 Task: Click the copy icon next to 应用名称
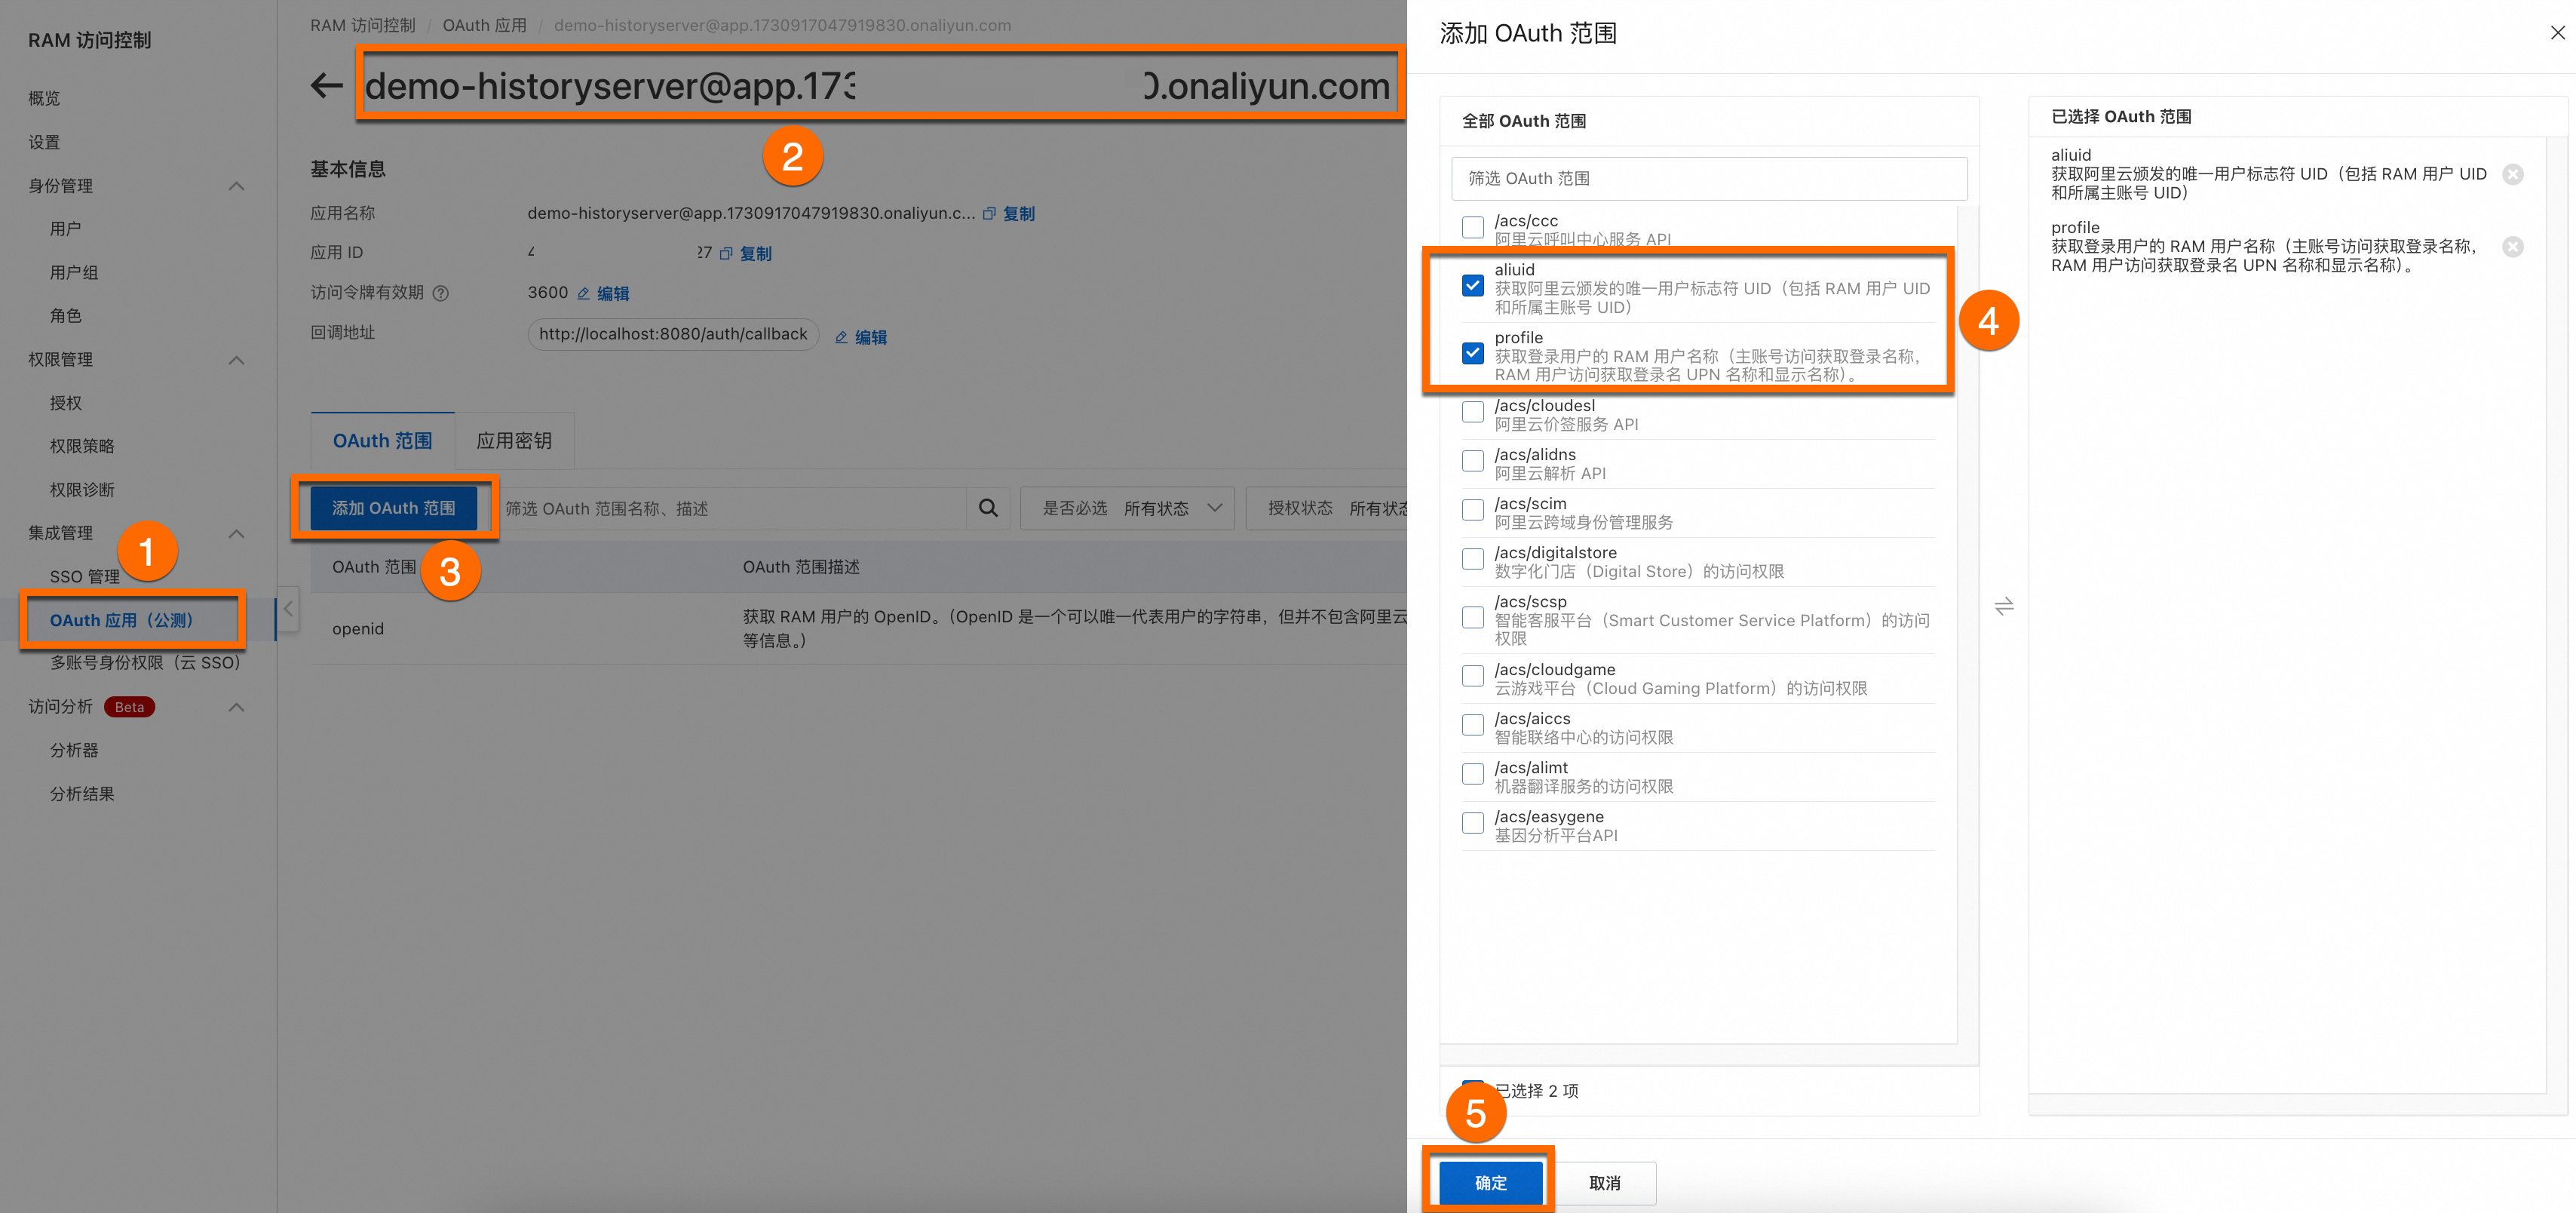pos(989,214)
